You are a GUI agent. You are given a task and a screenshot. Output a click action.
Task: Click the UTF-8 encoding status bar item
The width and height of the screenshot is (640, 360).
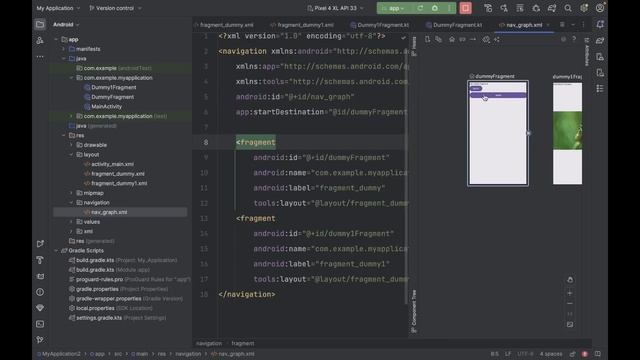(525, 354)
